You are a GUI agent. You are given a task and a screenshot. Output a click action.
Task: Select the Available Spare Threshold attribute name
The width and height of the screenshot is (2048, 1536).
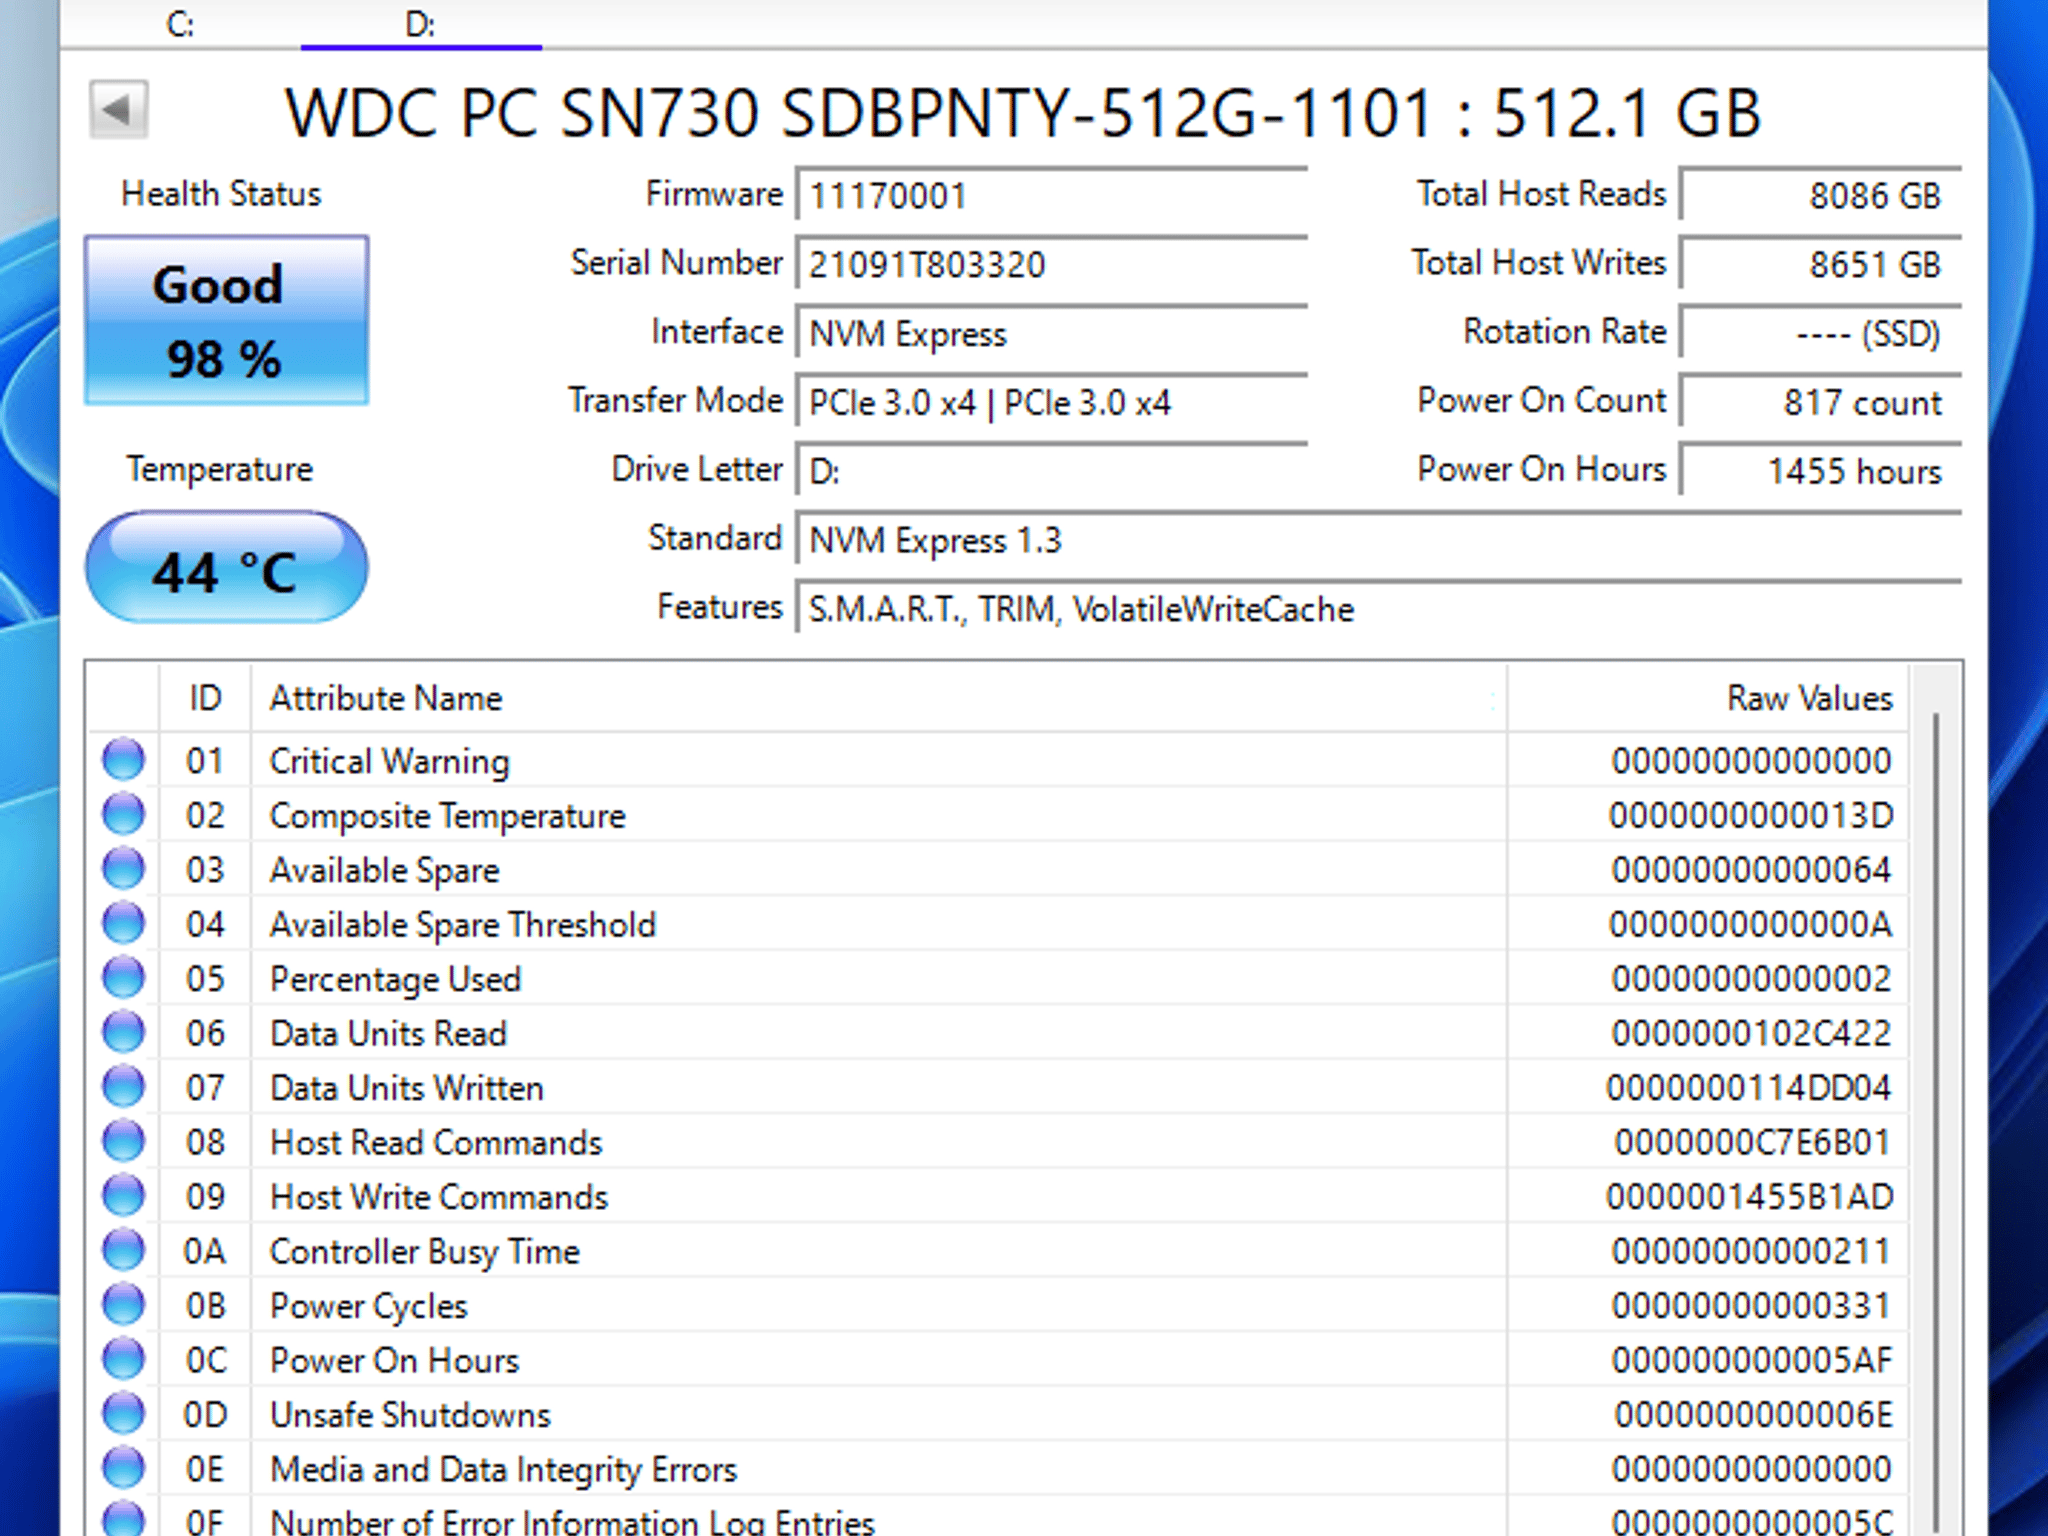point(463,925)
